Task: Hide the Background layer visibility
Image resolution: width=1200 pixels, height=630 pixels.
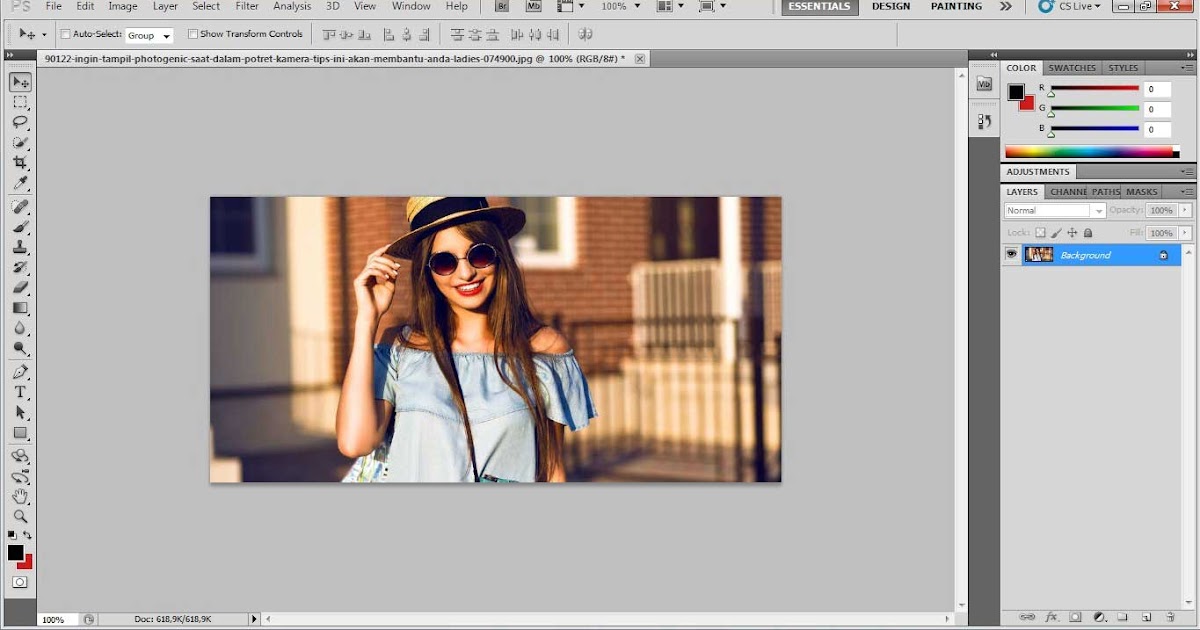Action: pyautogui.click(x=1012, y=254)
